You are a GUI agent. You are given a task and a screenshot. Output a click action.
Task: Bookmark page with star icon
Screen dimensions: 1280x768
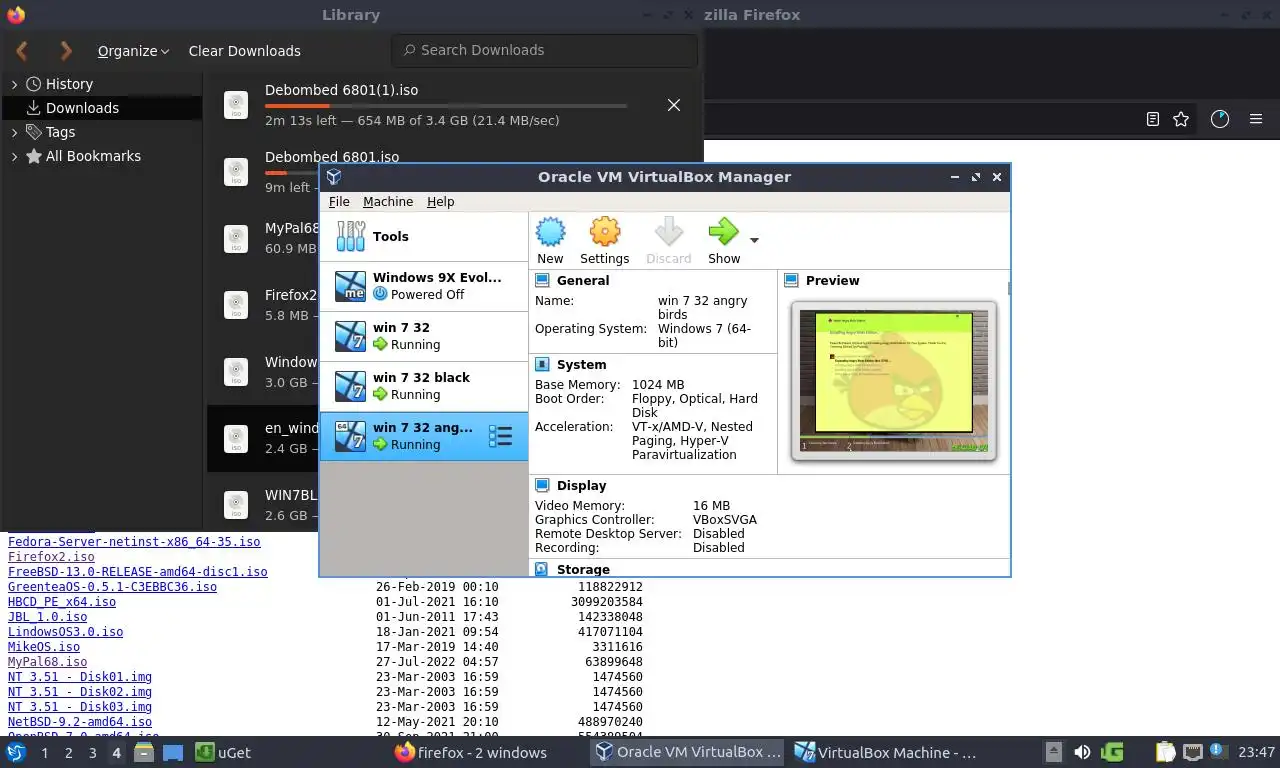point(1181,119)
